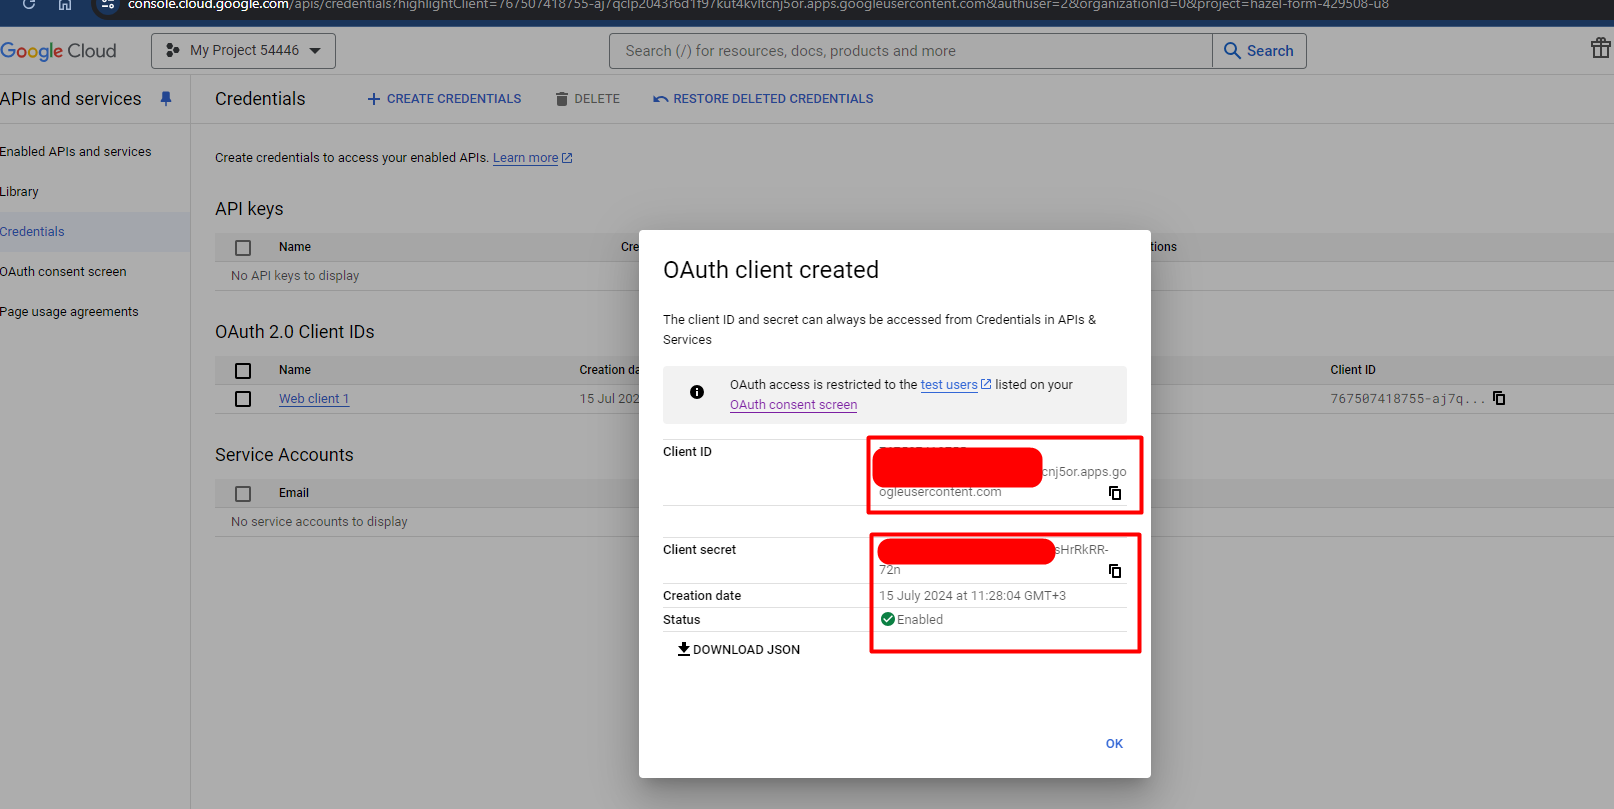The height and width of the screenshot is (809, 1614).
Task: Click the Name column header under OAuth 2.0 Client IDs
Action: (x=295, y=370)
